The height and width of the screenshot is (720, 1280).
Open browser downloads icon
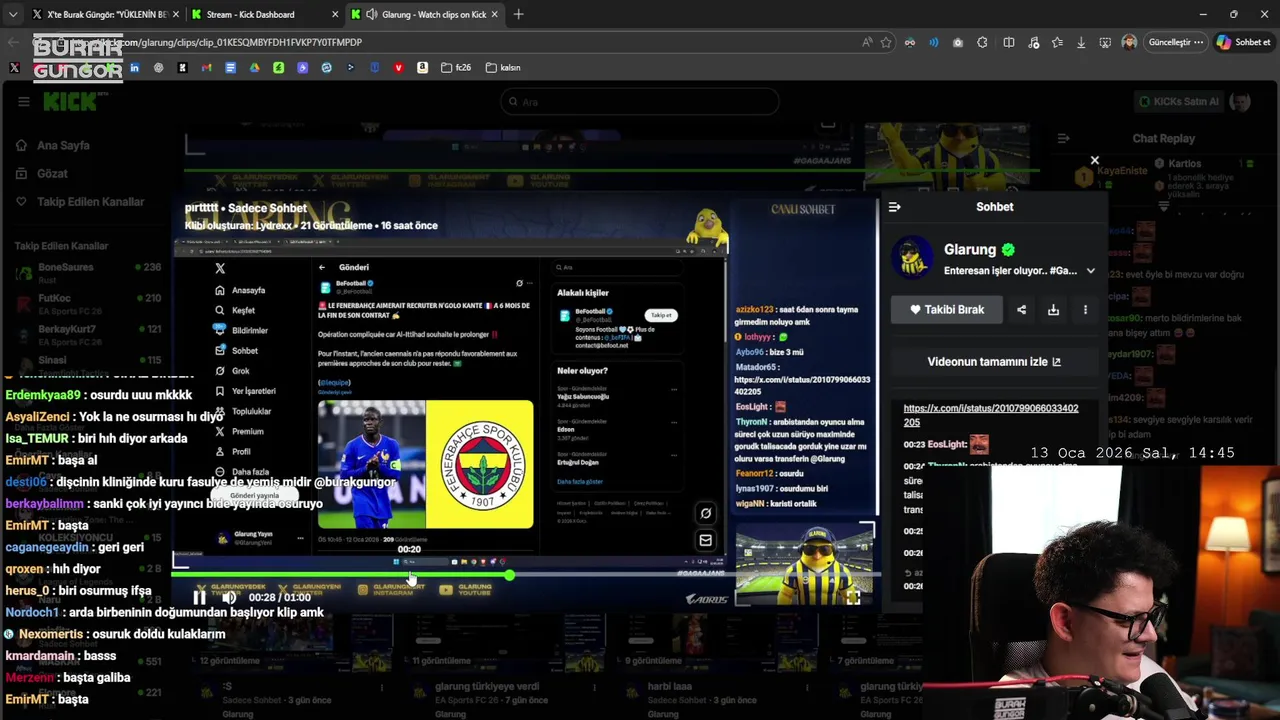1081,42
